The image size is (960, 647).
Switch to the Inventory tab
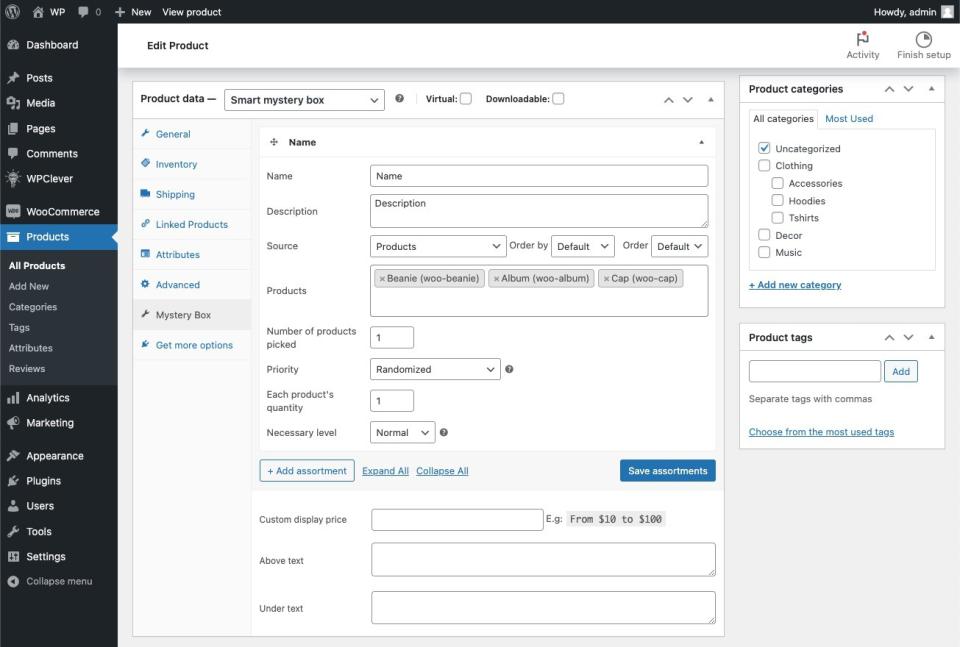click(x=176, y=164)
